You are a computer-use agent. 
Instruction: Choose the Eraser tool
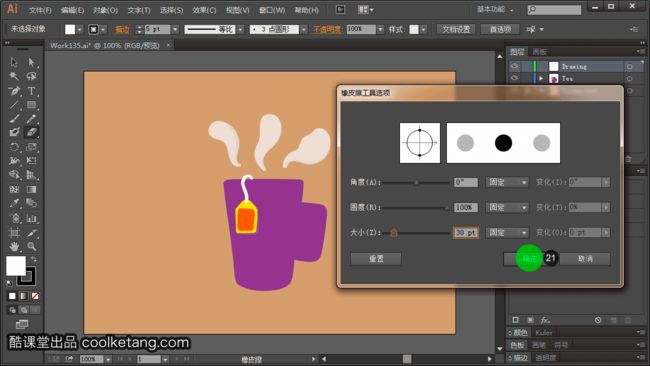point(31,133)
